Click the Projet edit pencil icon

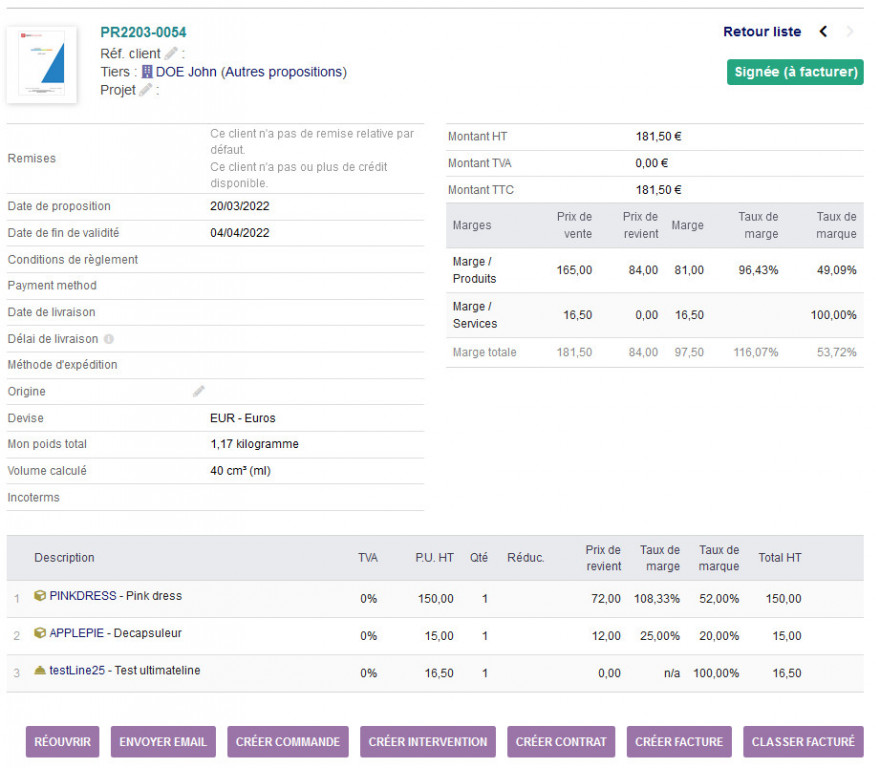[x=146, y=90]
